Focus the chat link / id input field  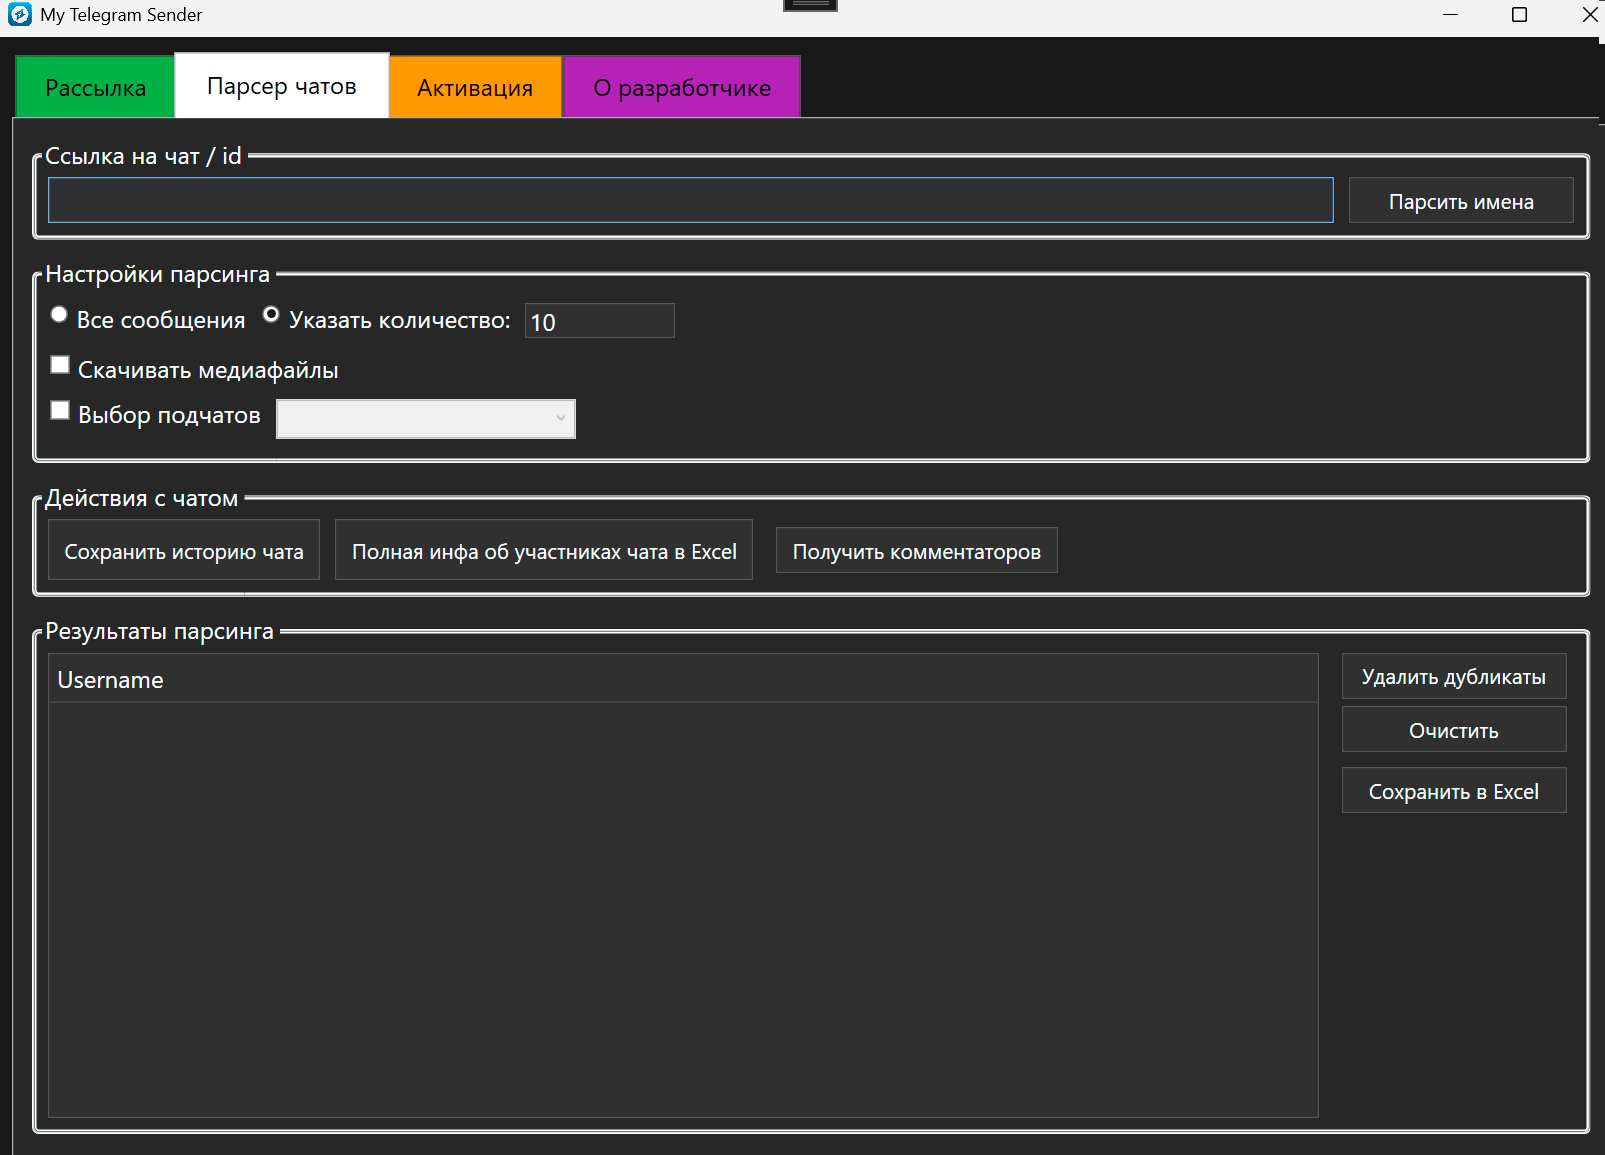pyautogui.click(x=691, y=200)
